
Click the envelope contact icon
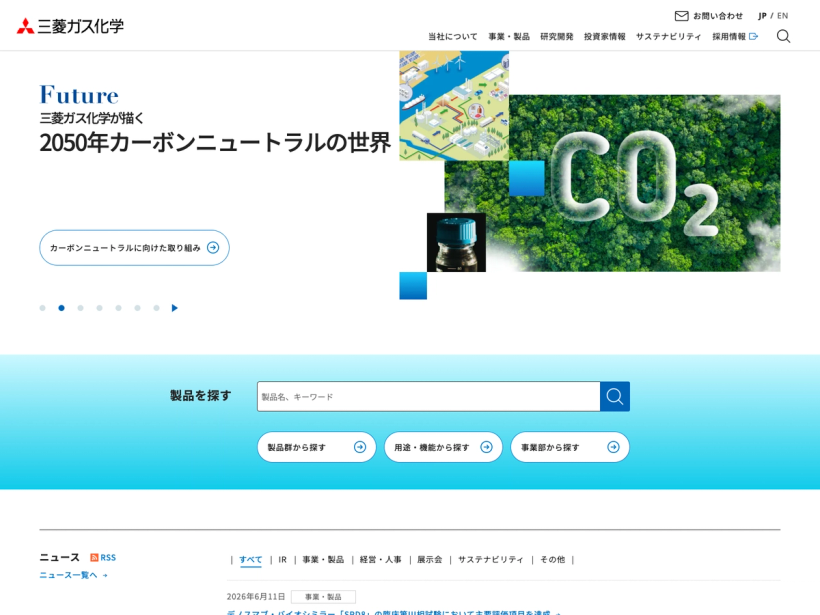681,16
